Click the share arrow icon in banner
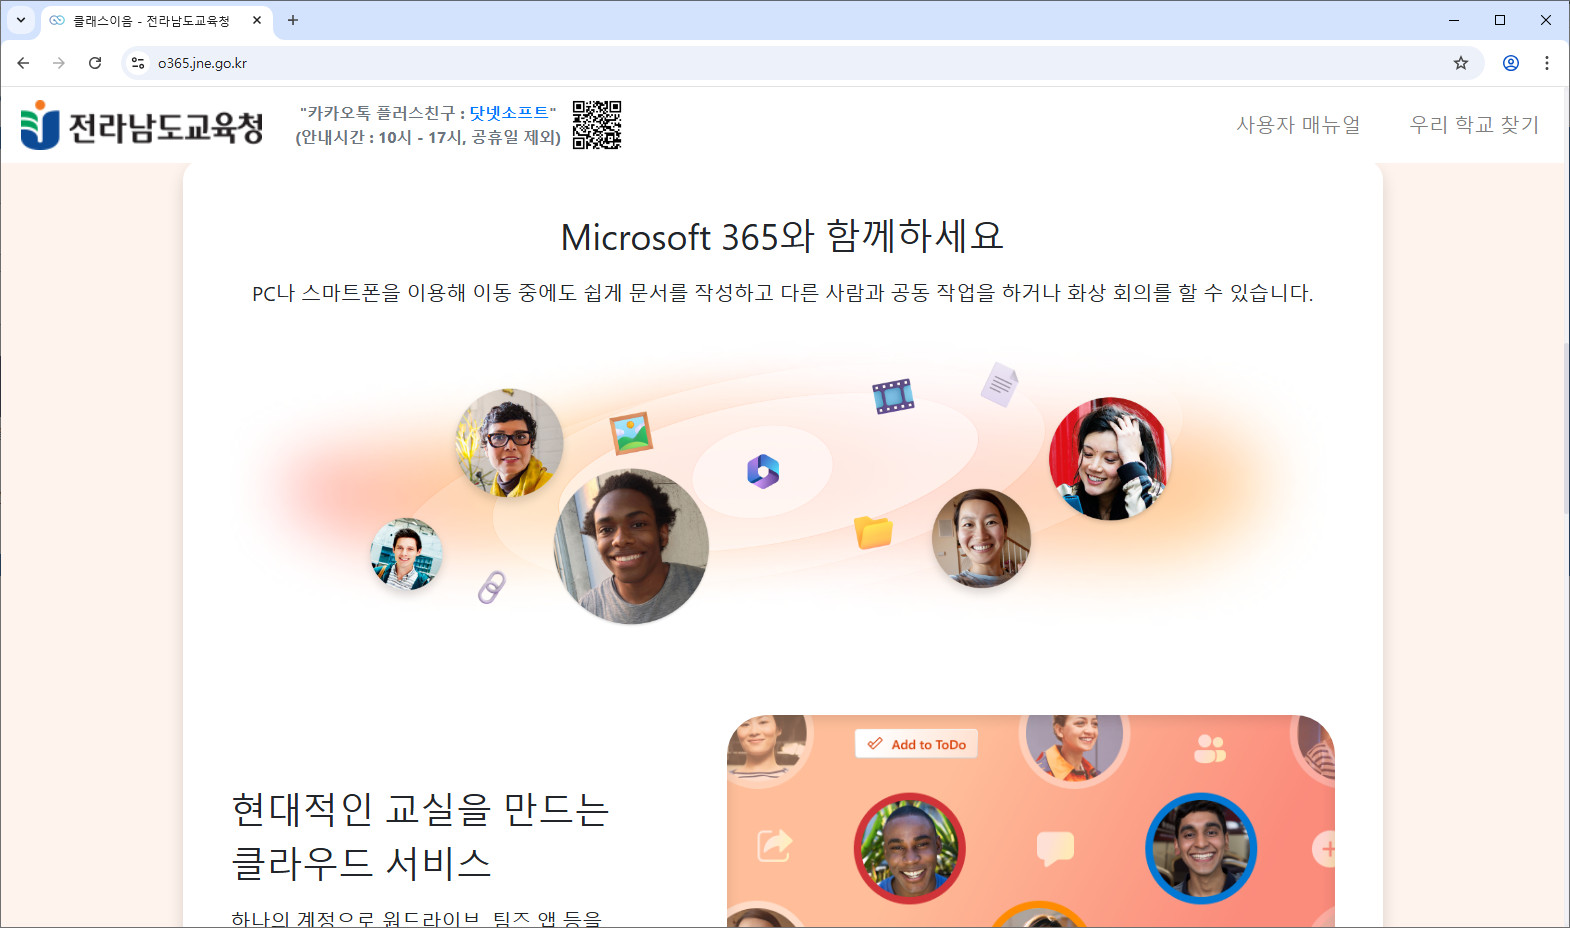The image size is (1570, 928). 775,845
